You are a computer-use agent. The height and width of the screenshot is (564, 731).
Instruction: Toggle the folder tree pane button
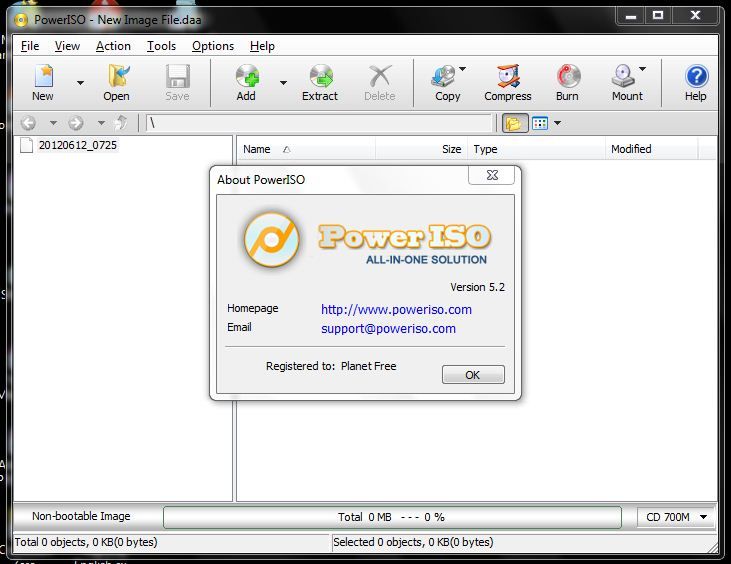coord(515,124)
